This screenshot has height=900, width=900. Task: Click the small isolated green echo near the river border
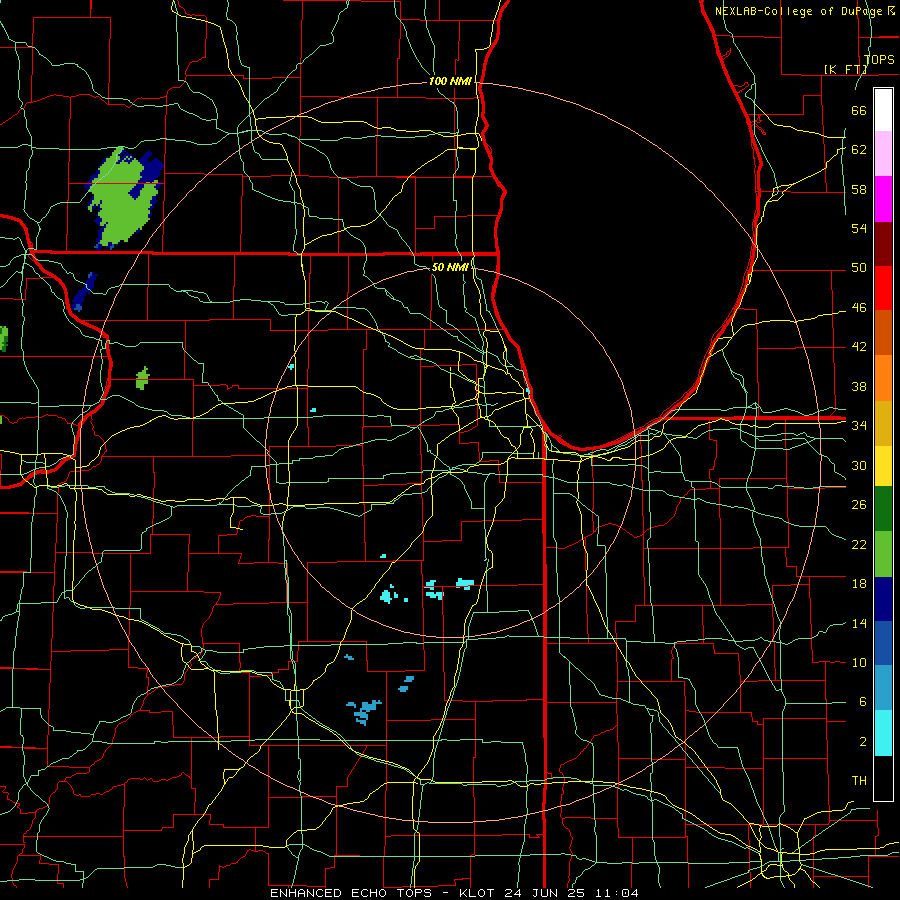click(x=142, y=378)
